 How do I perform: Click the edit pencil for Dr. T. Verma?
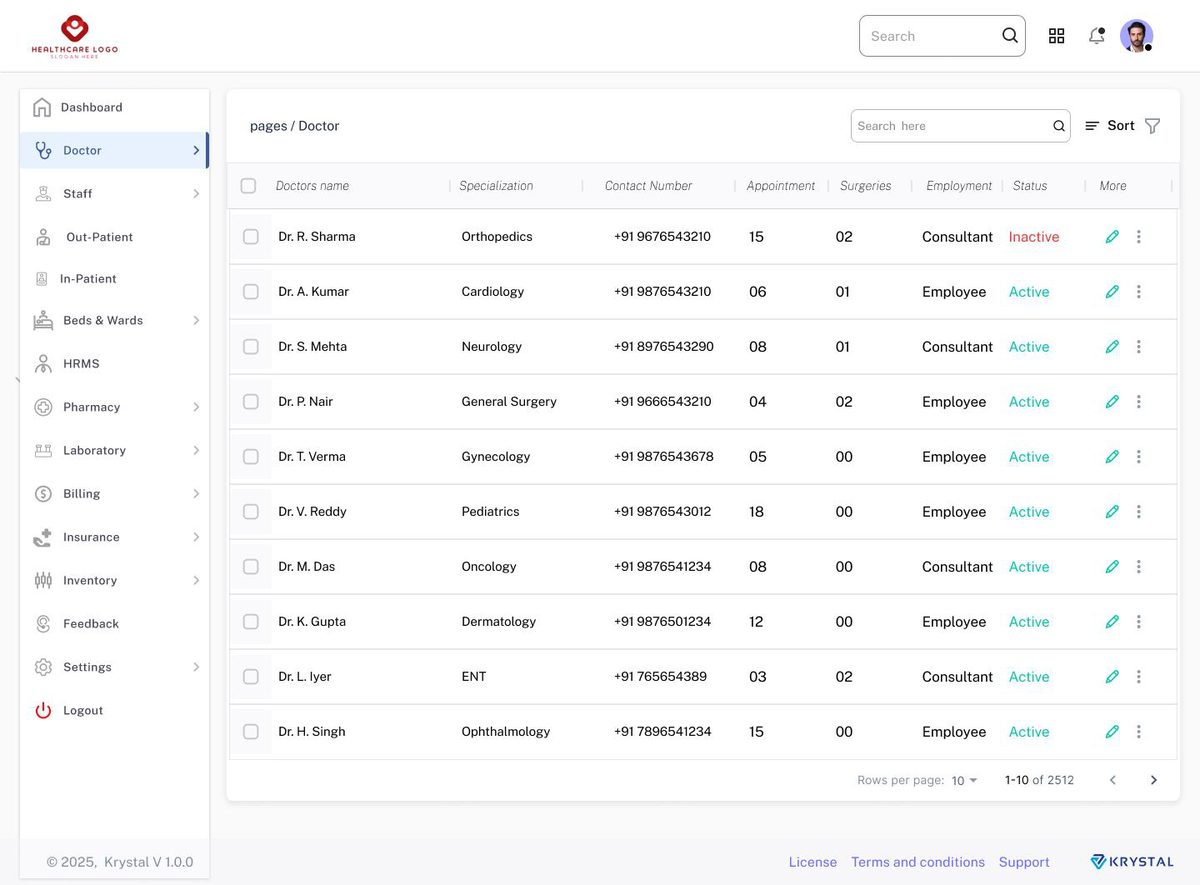[1112, 457]
